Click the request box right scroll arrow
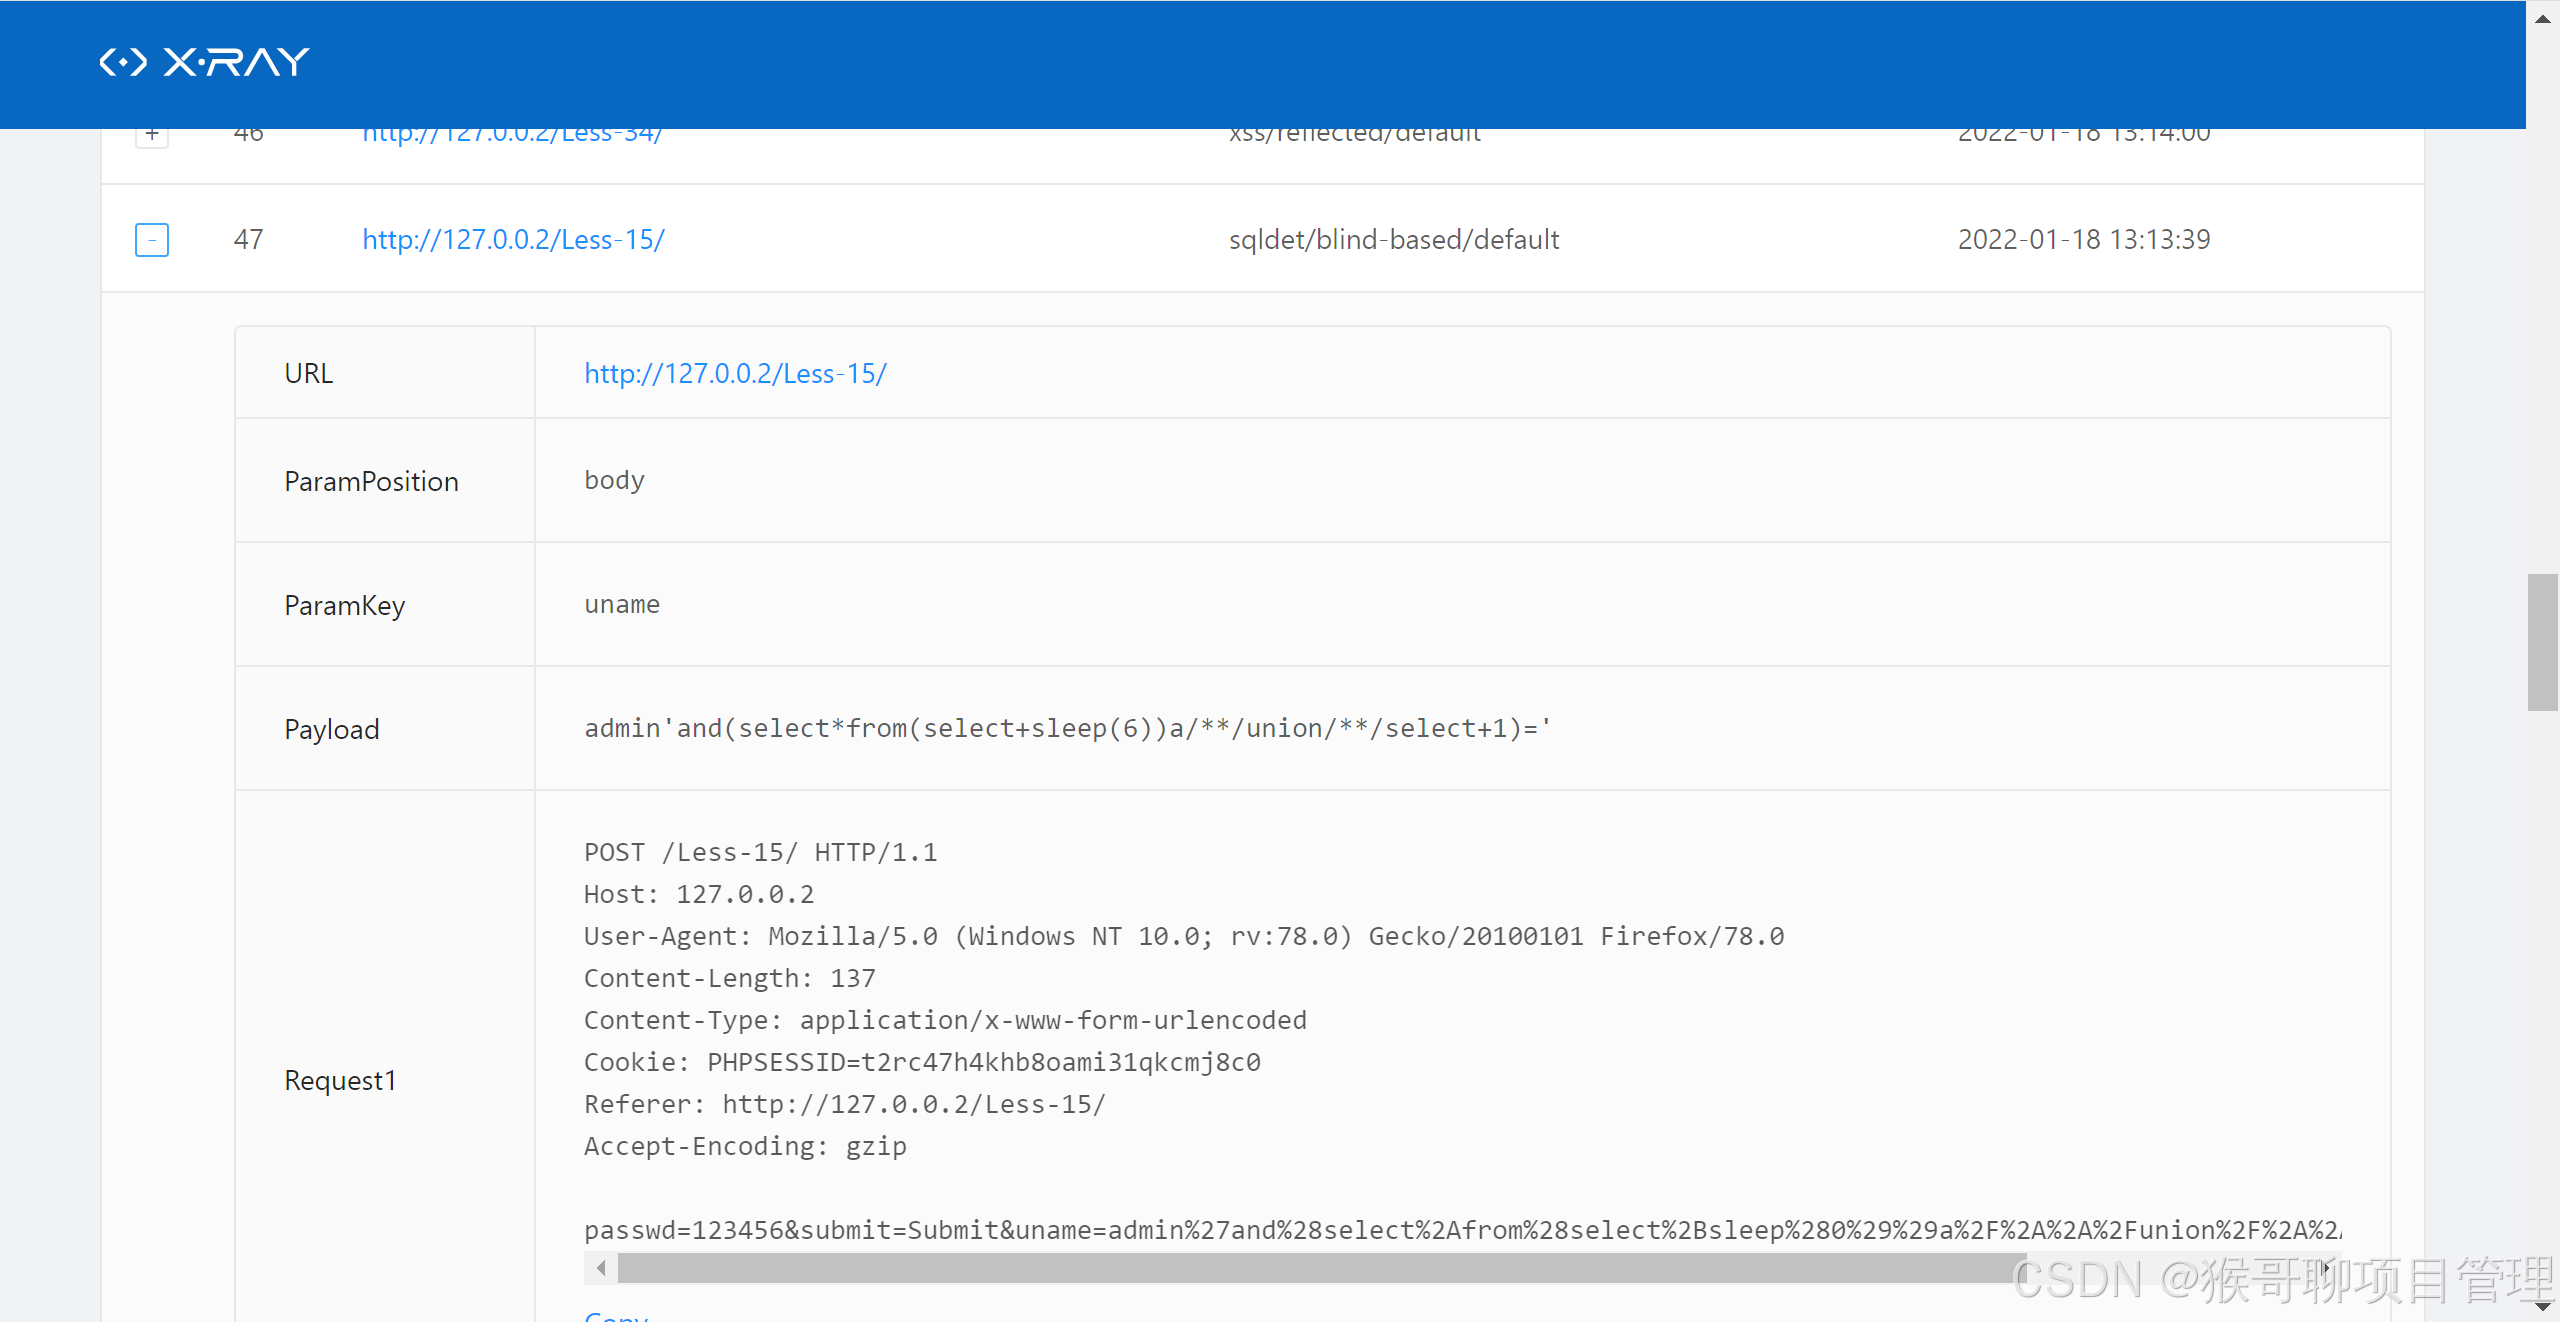Screen dimensions: 2560x1322 (x=2327, y=1268)
